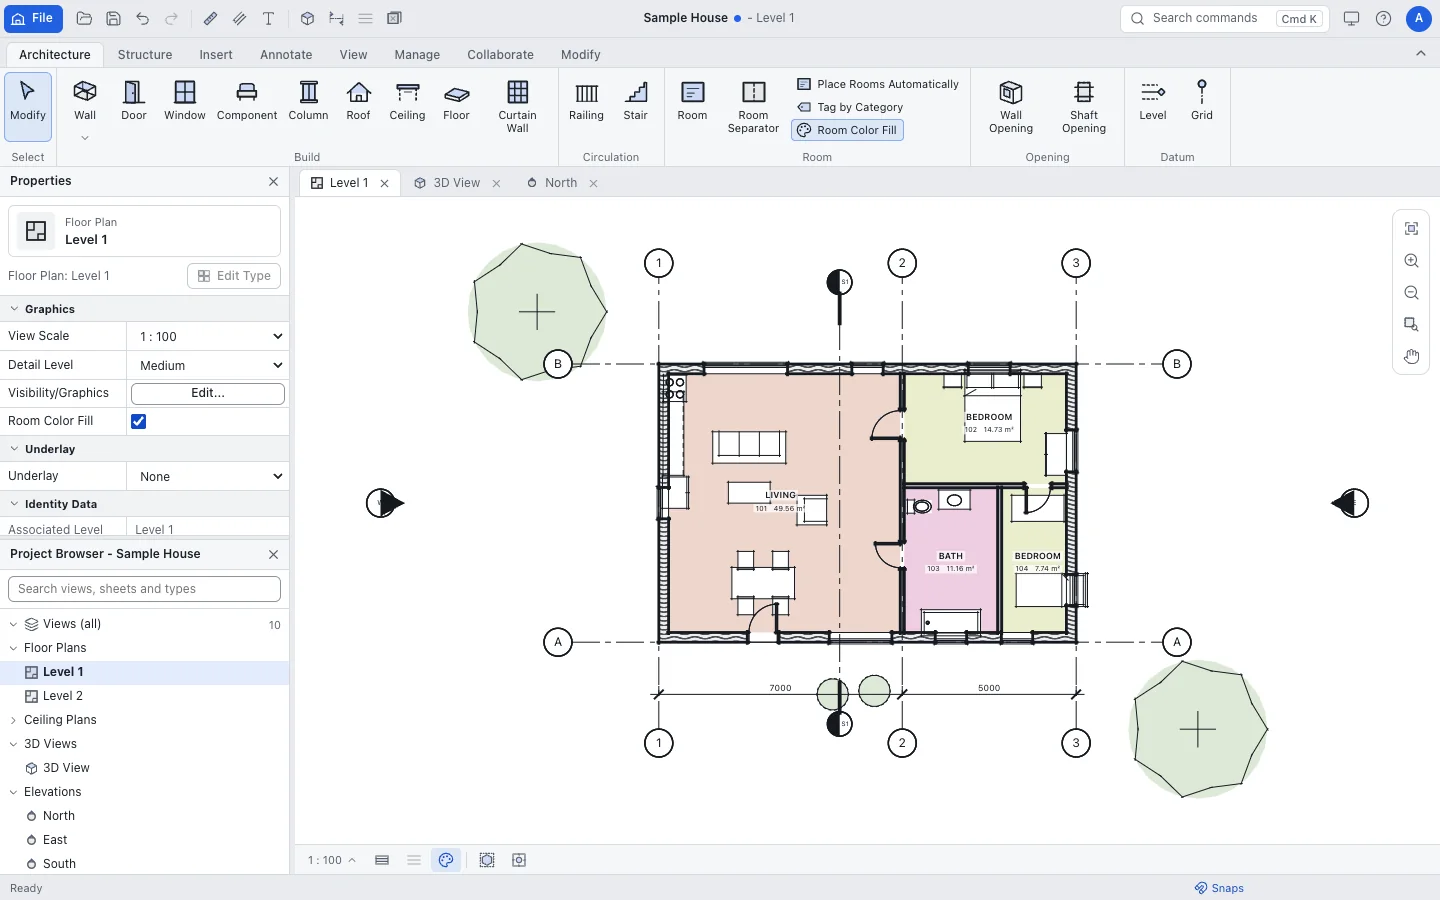Viewport: 1440px width, 900px height.
Task: Select the Railing tool
Action: click(586, 101)
